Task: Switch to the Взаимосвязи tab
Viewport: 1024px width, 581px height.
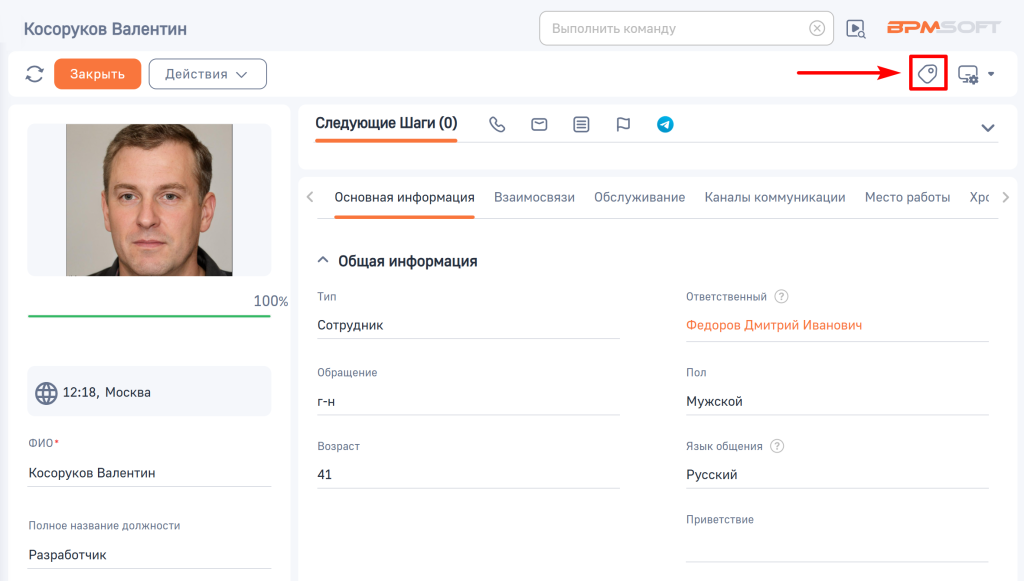Action: [534, 197]
